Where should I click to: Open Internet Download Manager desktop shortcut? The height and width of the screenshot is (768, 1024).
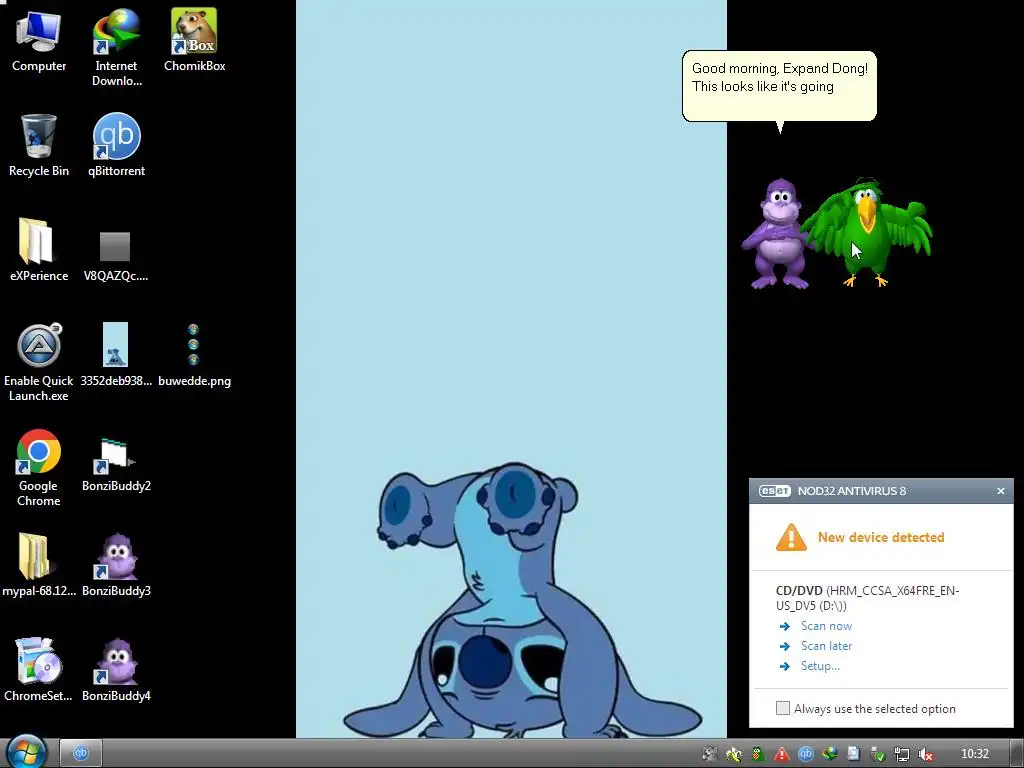point(116,47)
